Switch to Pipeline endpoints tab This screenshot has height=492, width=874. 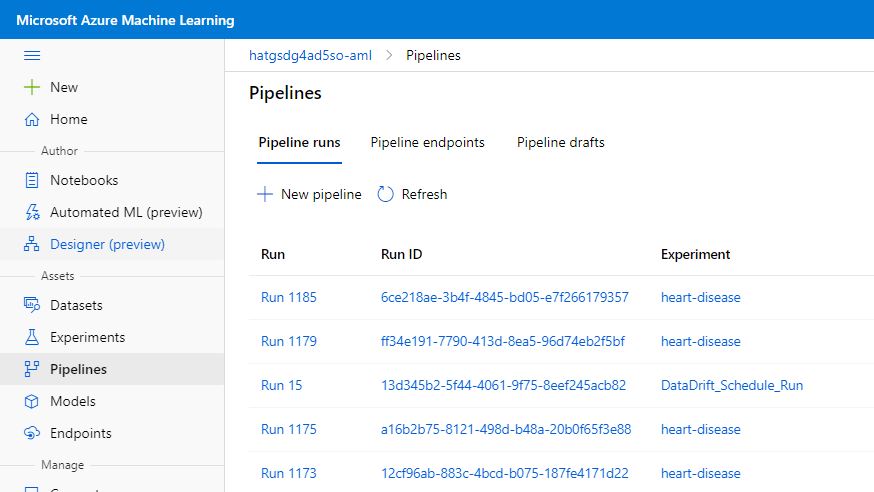[x=428, y=143]
